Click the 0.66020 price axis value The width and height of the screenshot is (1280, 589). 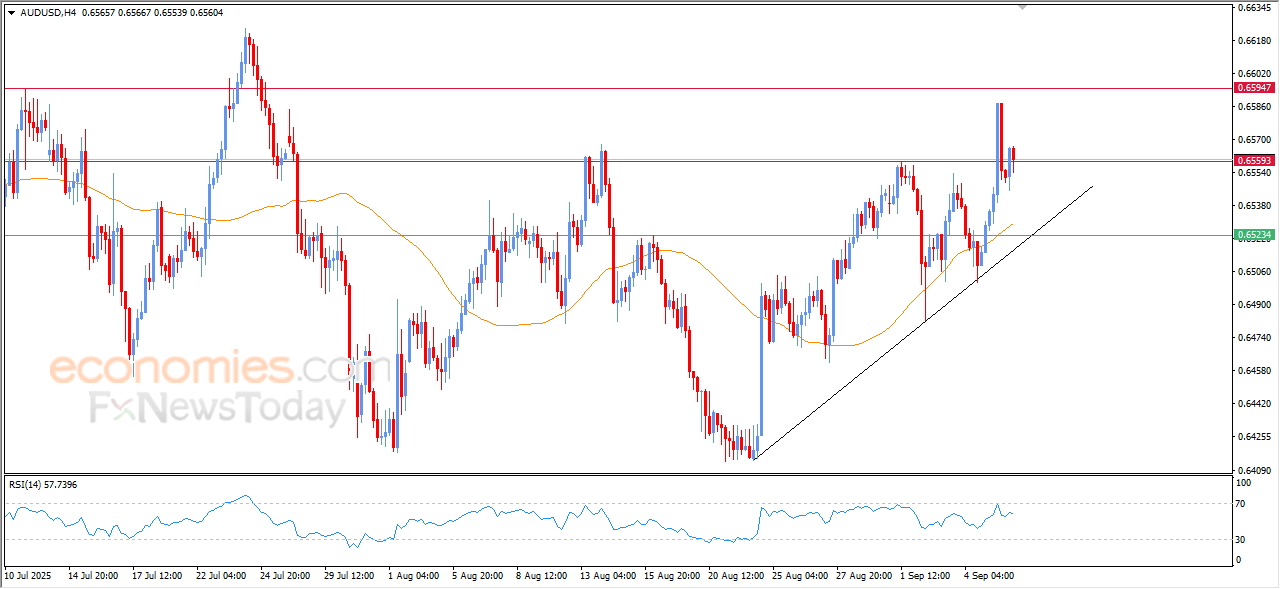click(1254, 74)
